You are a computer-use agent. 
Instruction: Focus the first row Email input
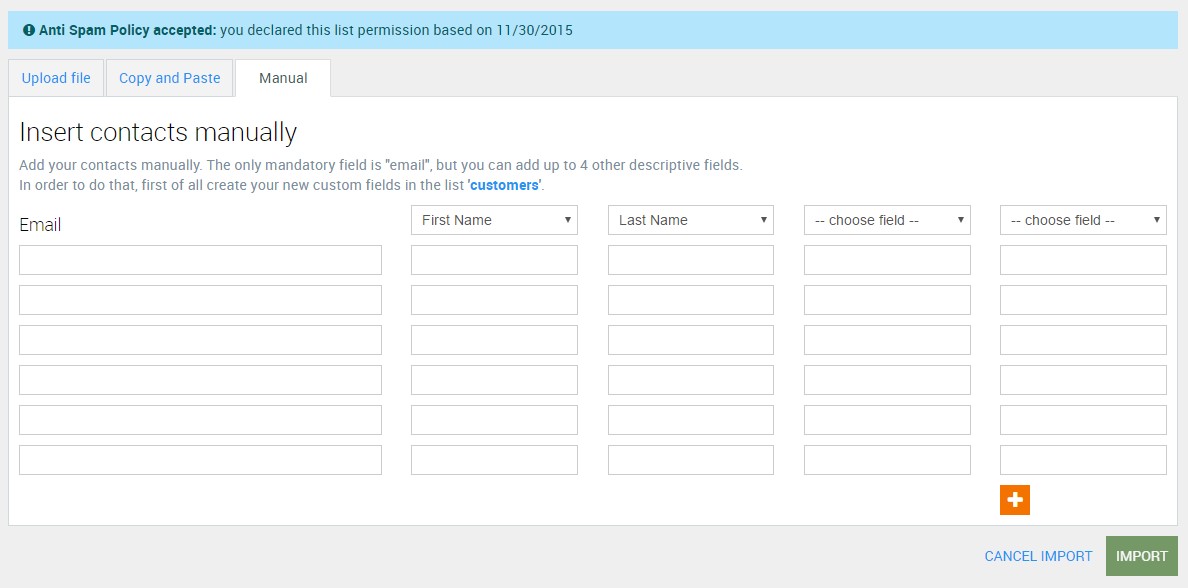[200, 260]
